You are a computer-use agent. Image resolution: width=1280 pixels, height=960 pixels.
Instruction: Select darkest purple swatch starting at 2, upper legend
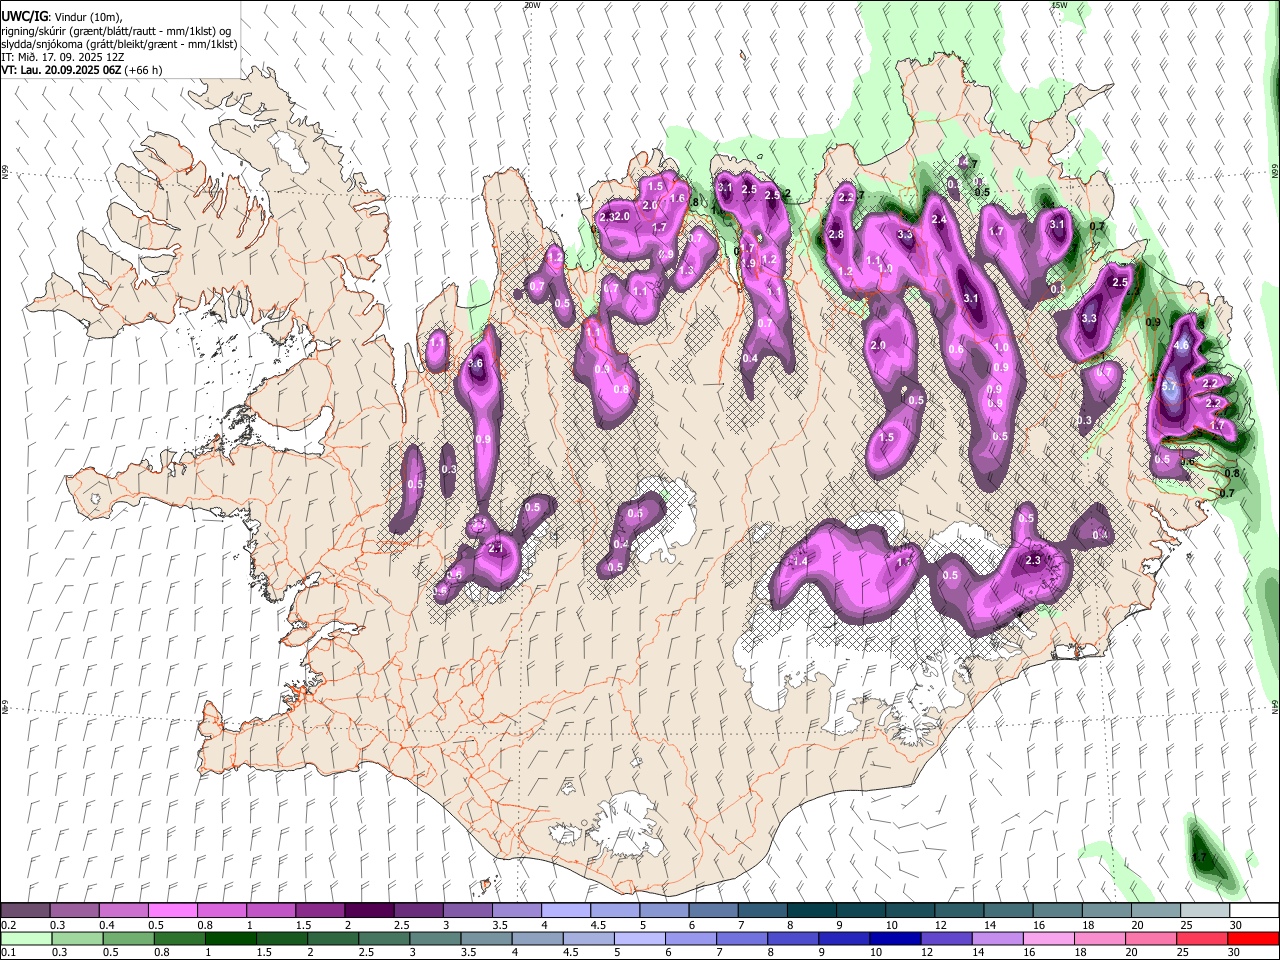[x=369, y=911]
